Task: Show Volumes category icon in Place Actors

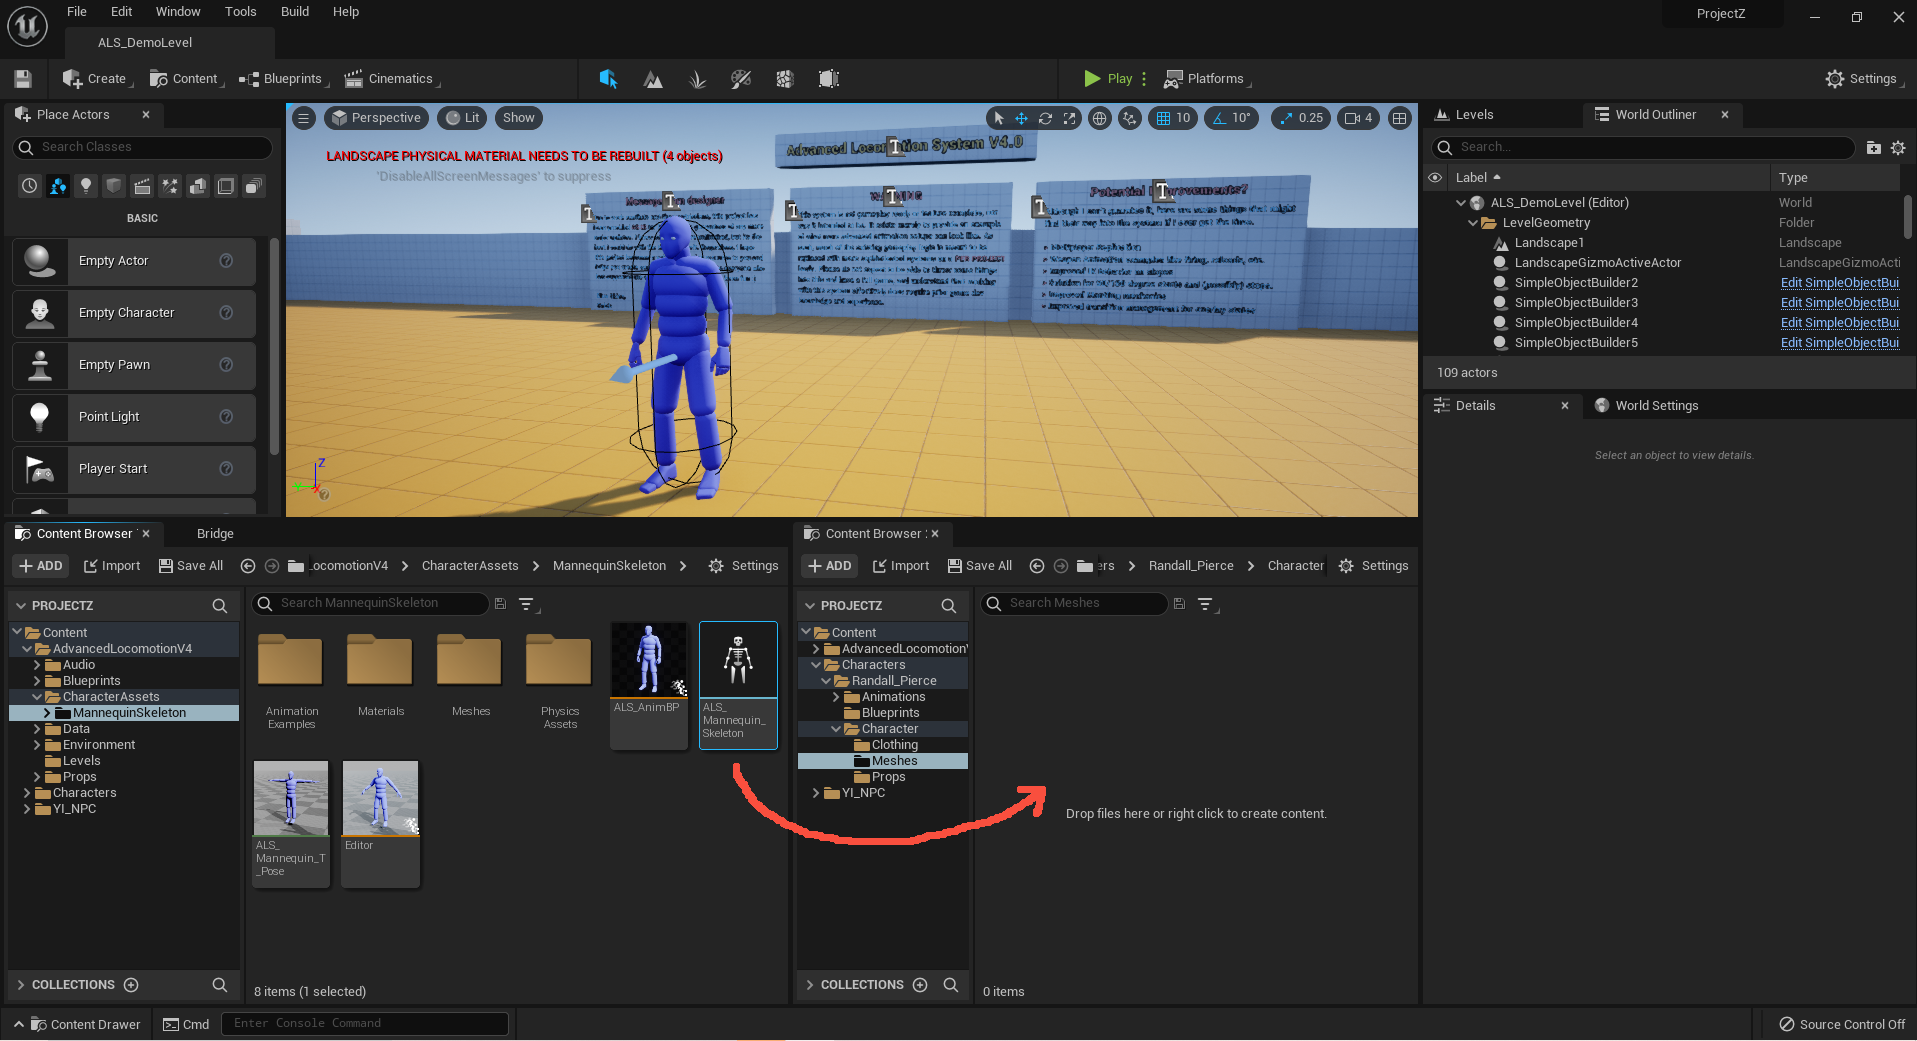Action: click(x=226, y=186)
